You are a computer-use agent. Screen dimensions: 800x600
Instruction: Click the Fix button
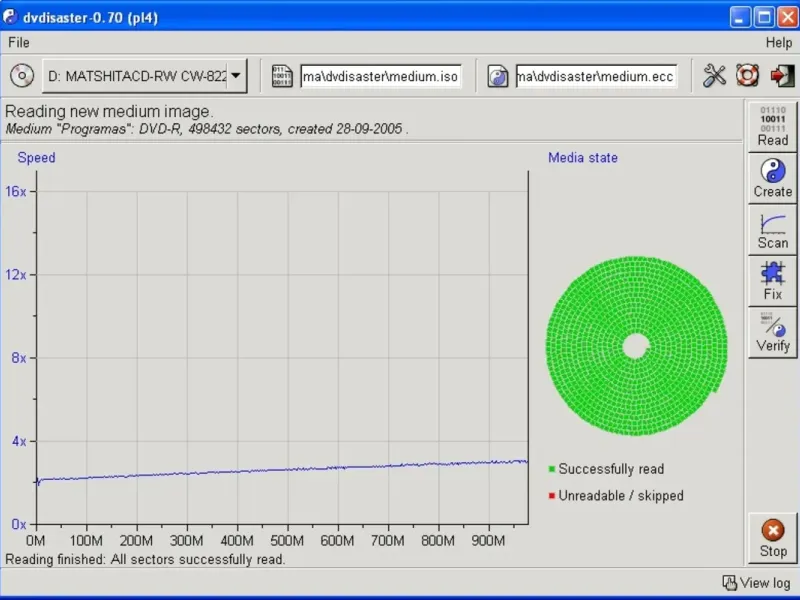point(772,281)
